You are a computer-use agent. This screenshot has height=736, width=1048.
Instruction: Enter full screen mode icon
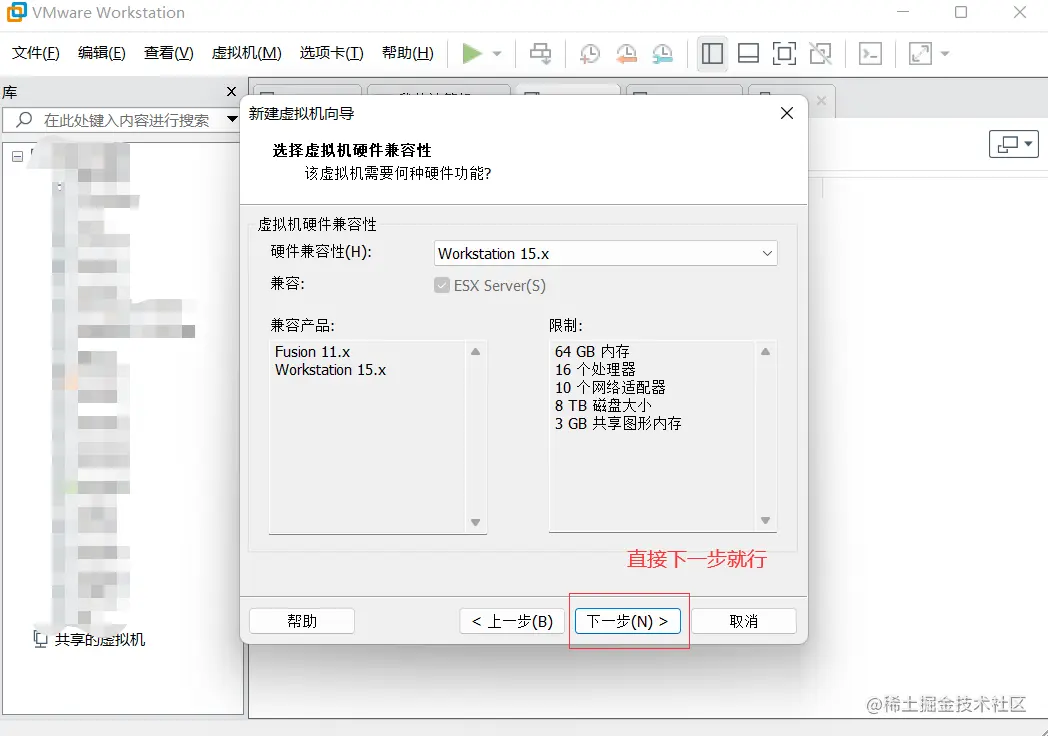point(784,53)
